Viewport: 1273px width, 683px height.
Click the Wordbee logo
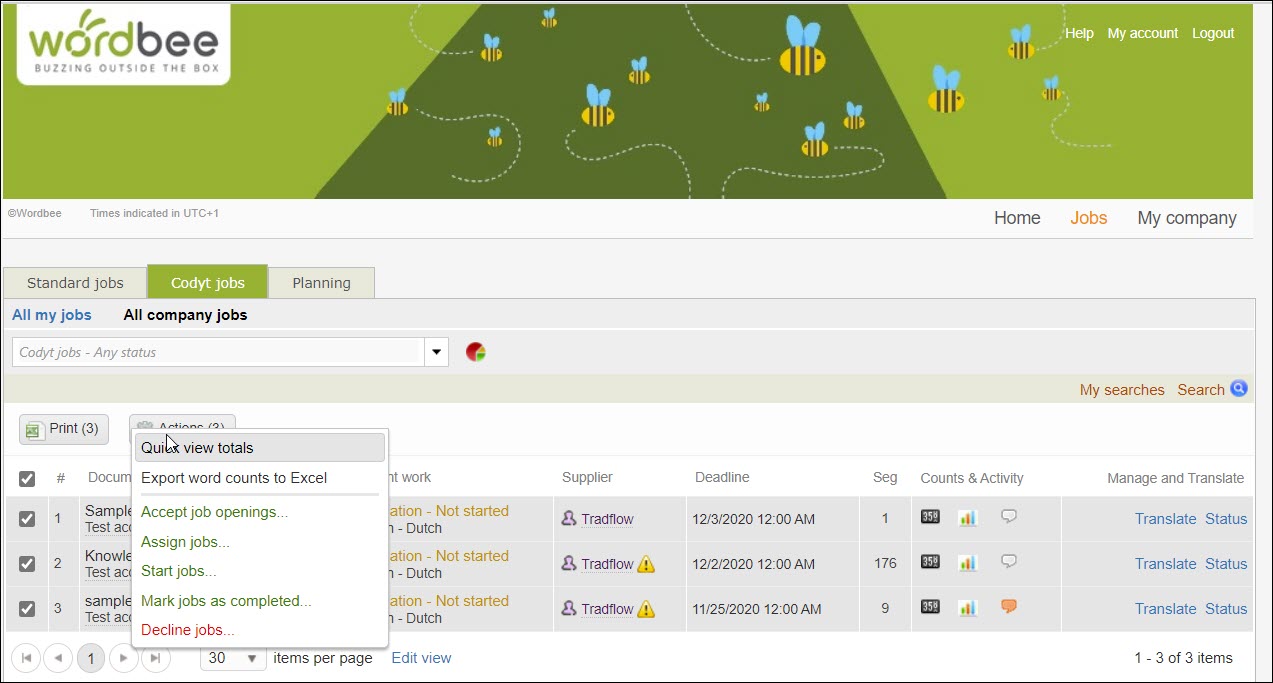124,45
